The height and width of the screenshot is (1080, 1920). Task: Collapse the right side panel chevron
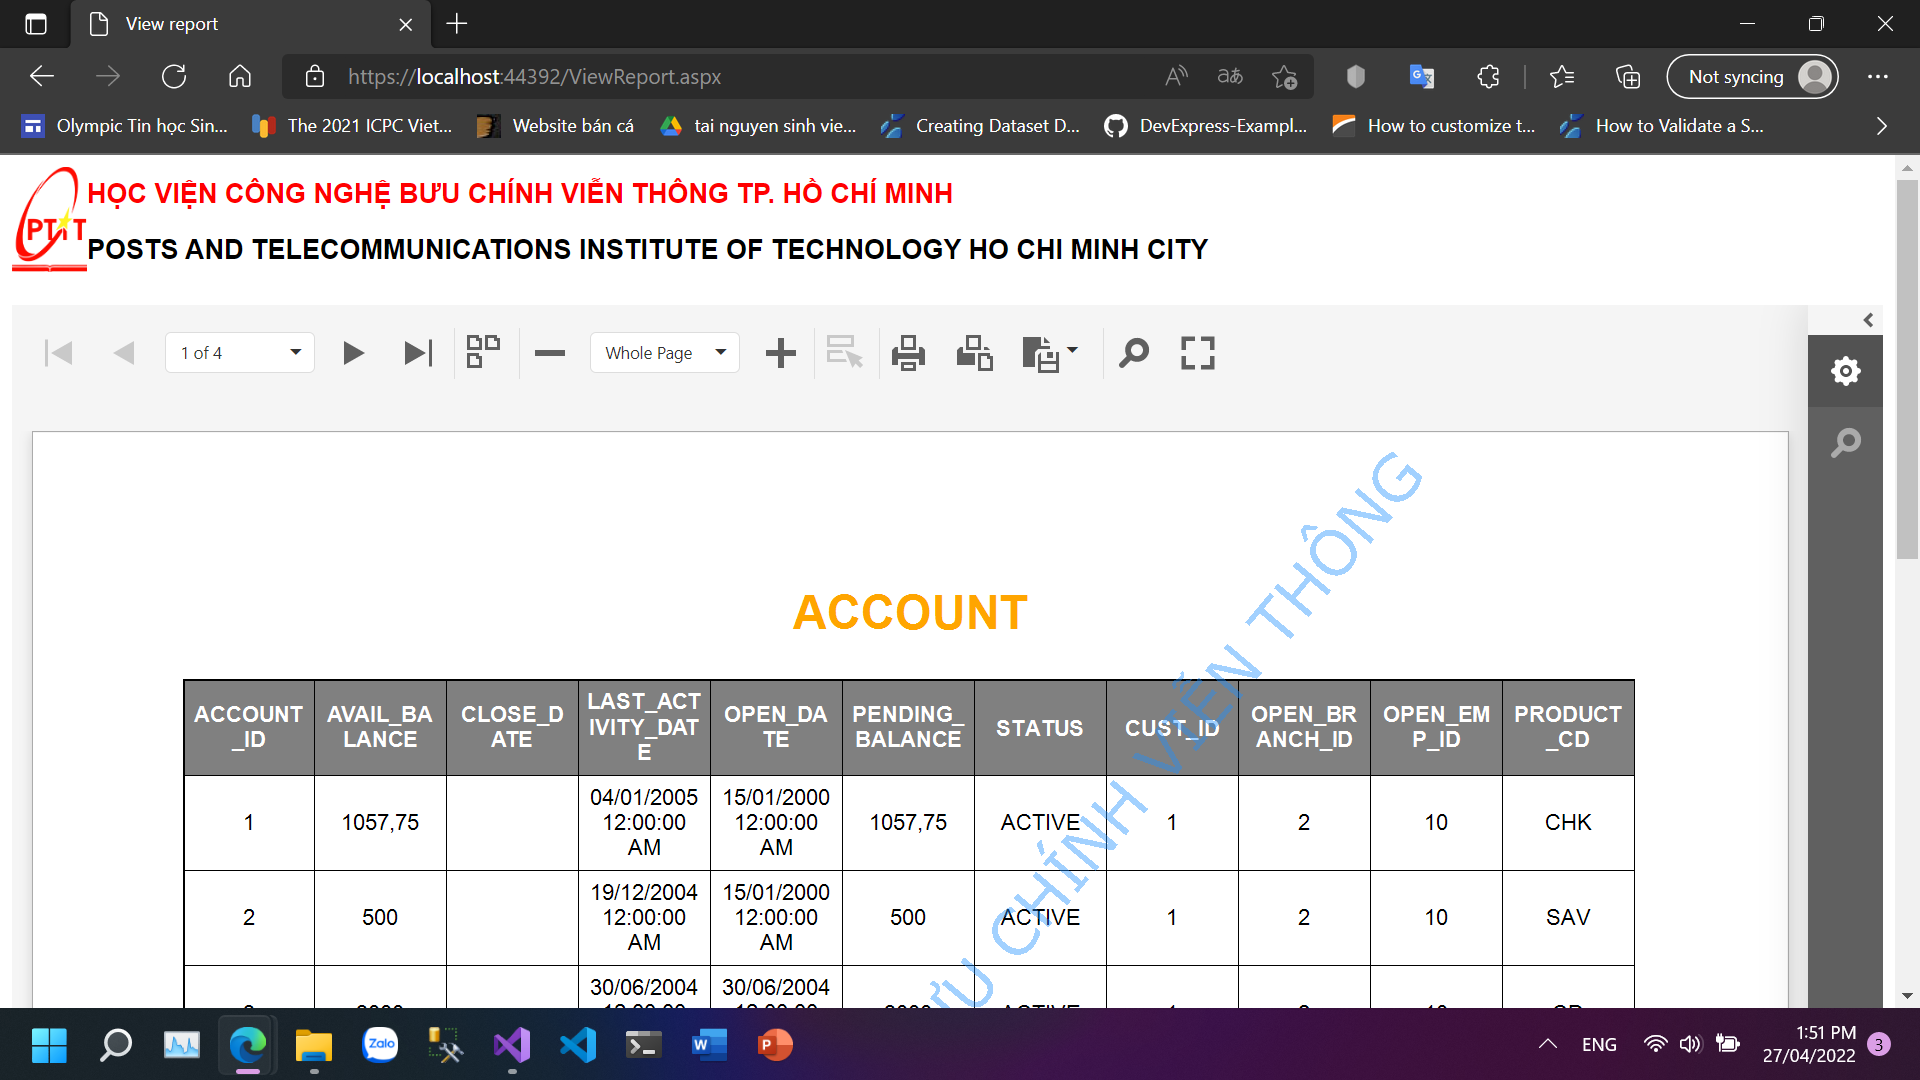coord(1868,320)
